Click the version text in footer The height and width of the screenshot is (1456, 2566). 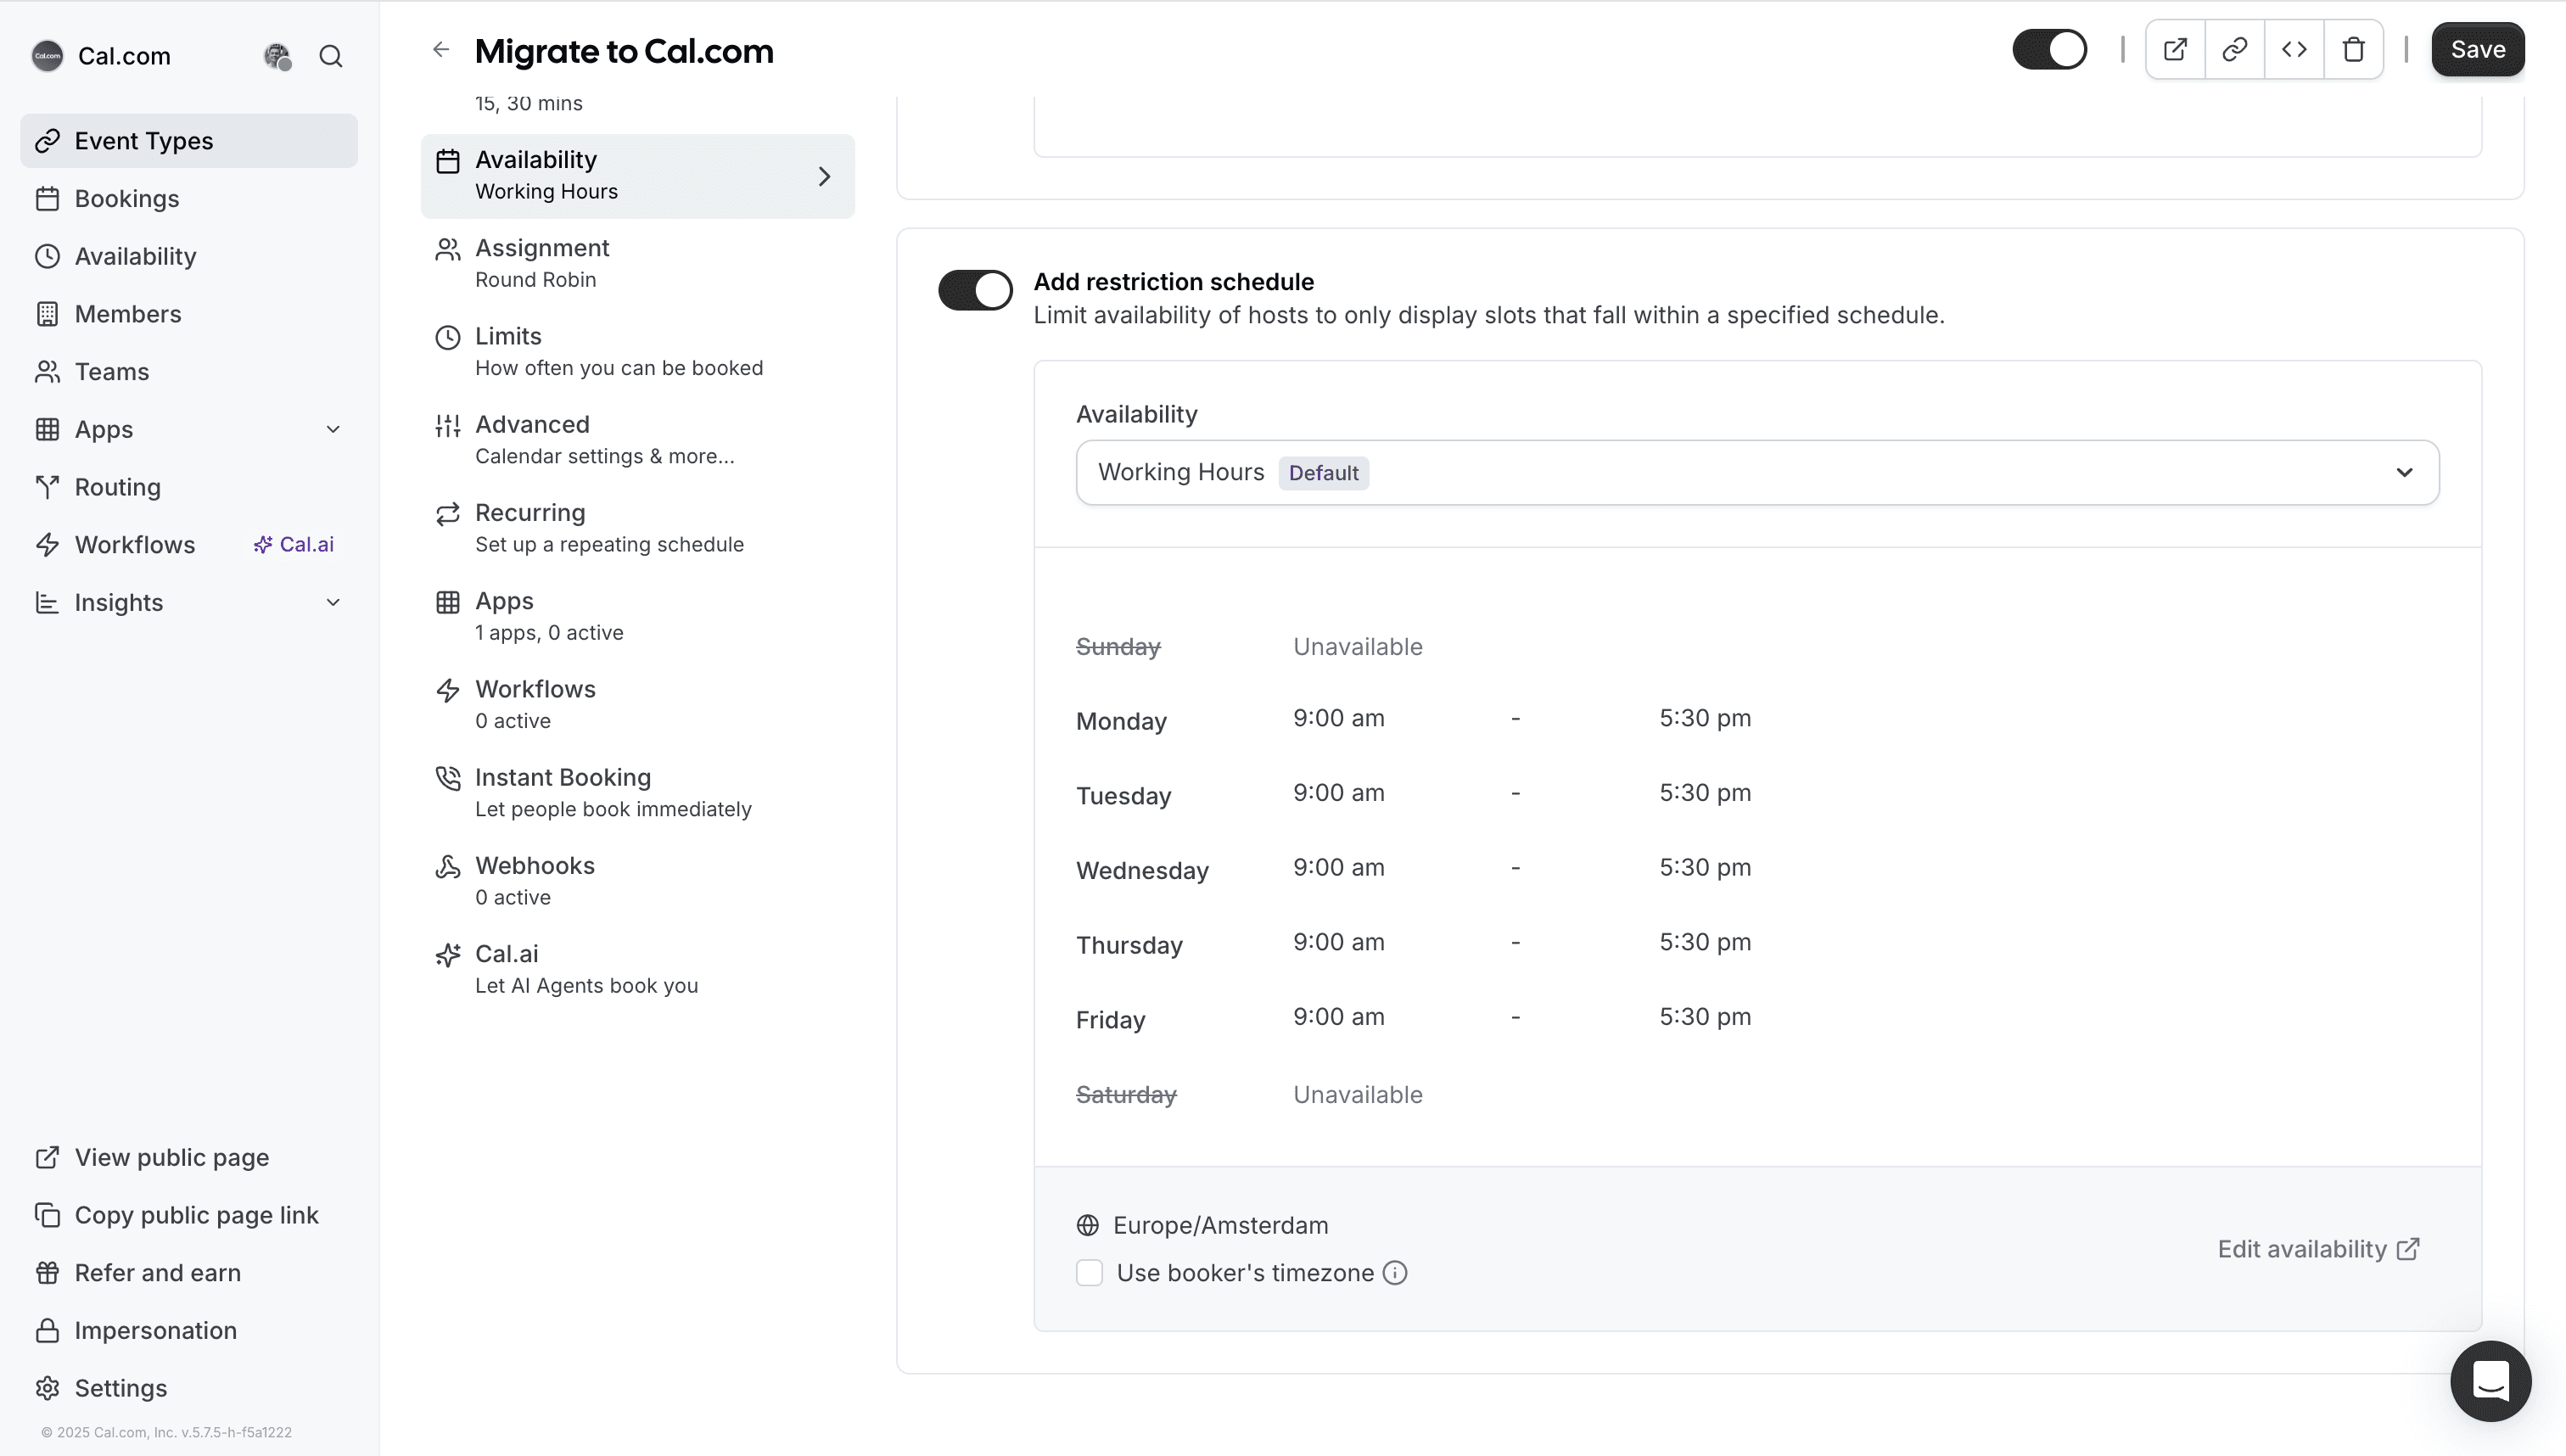point(167,1432)
